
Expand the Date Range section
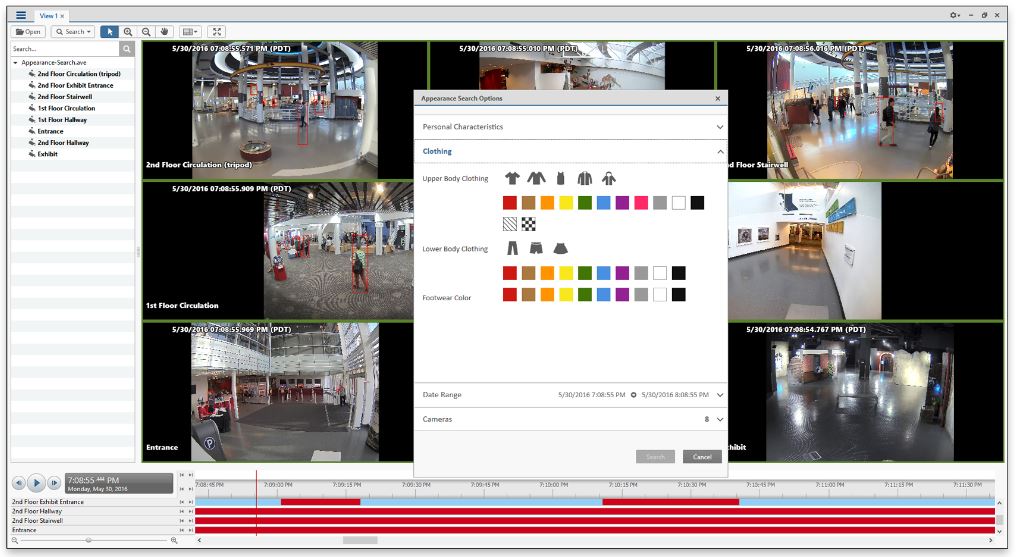[x=570, y=395]
